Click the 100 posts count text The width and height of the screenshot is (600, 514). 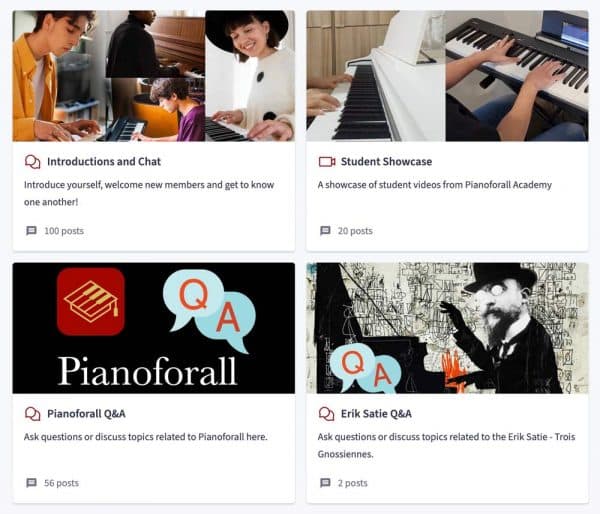tap(64, 231)
